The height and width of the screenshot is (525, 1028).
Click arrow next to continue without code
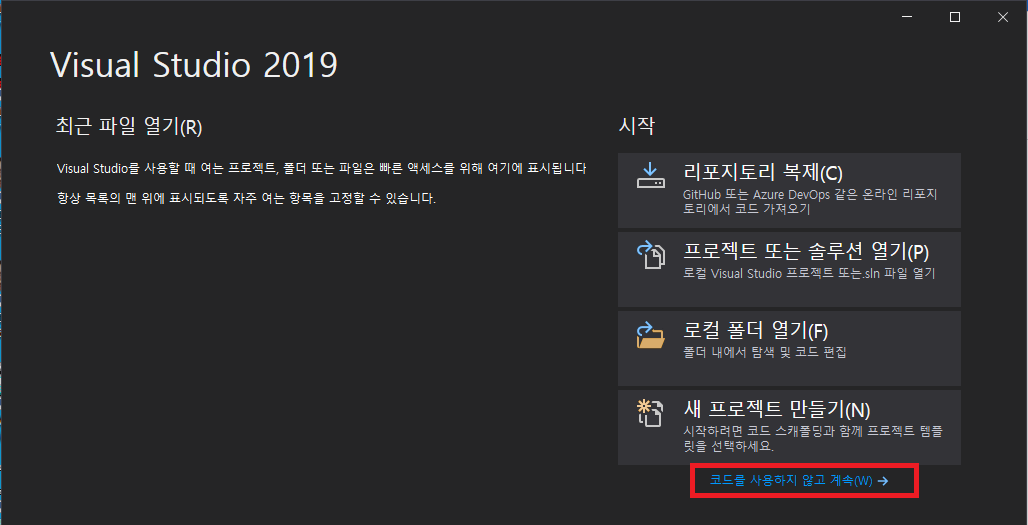(882, 481)
